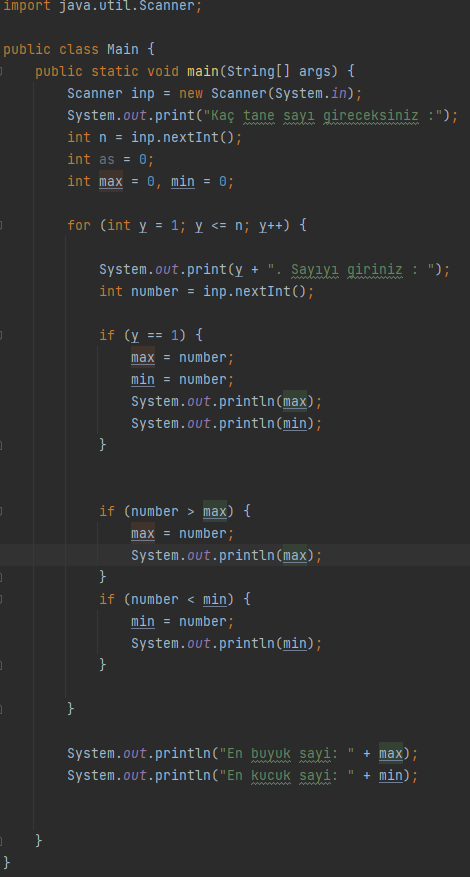Collapse the main method using its gutter fold marker
This screenshot has width=470, height=877.
pyautogui.click(x=1, y=72)
